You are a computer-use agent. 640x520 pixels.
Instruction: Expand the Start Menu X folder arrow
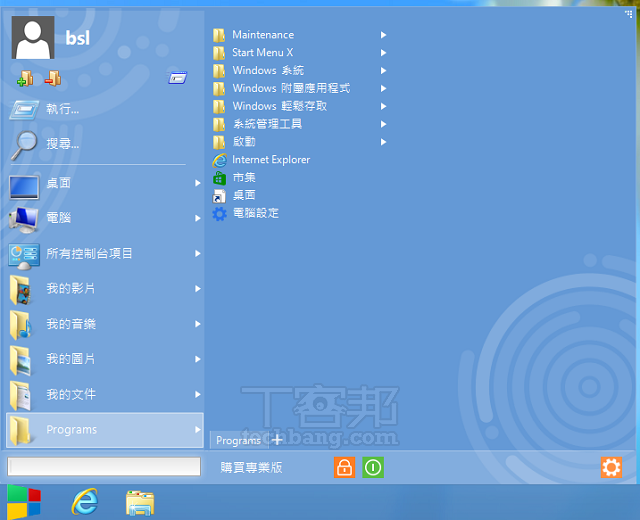point(383,53)
